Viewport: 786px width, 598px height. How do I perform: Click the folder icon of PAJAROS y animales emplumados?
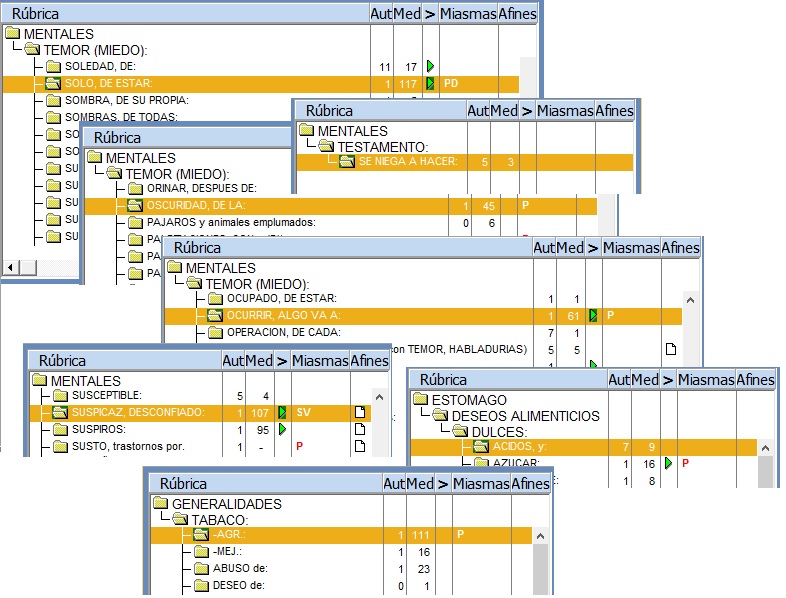(x=135, y=222)
